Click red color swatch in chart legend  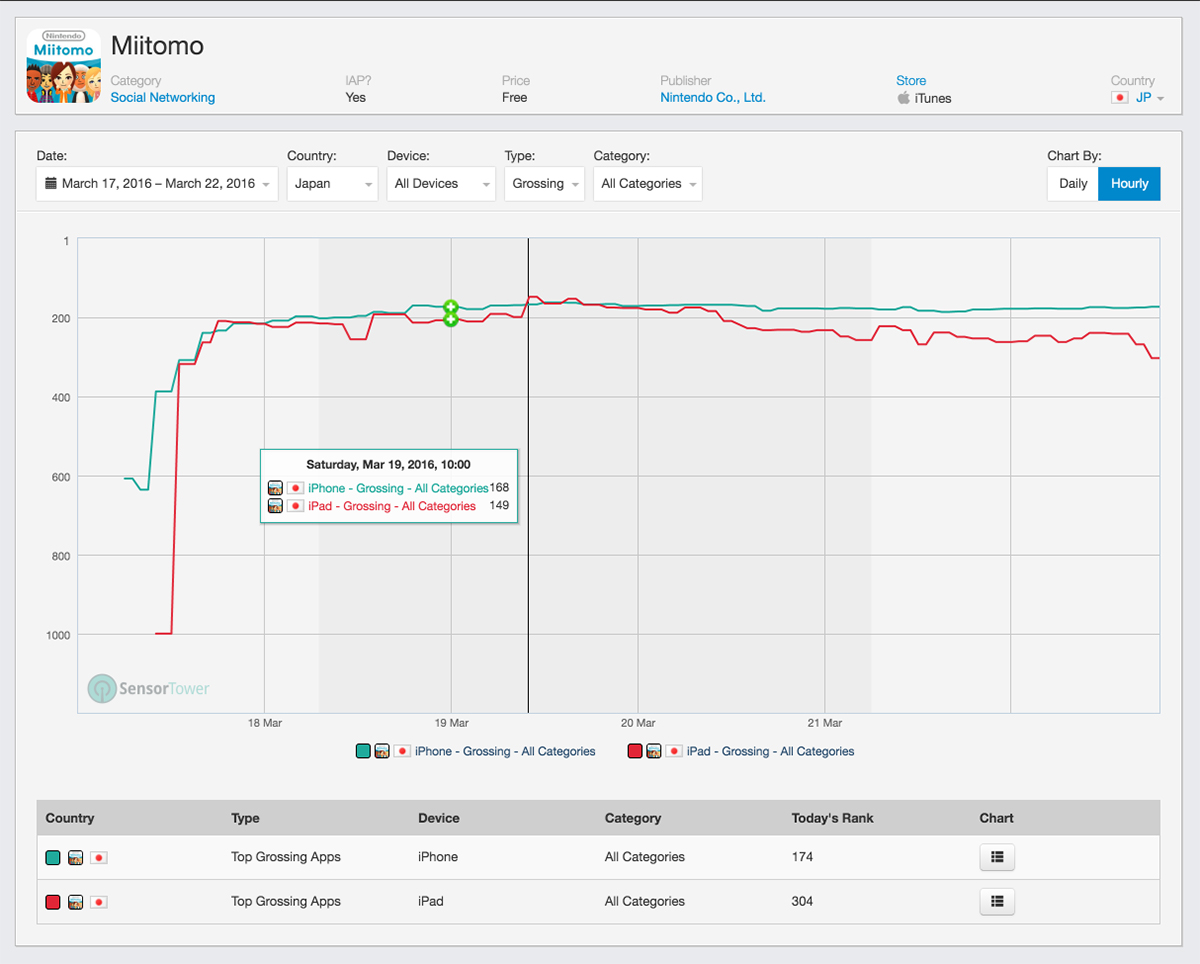click(x=635, y=752)
